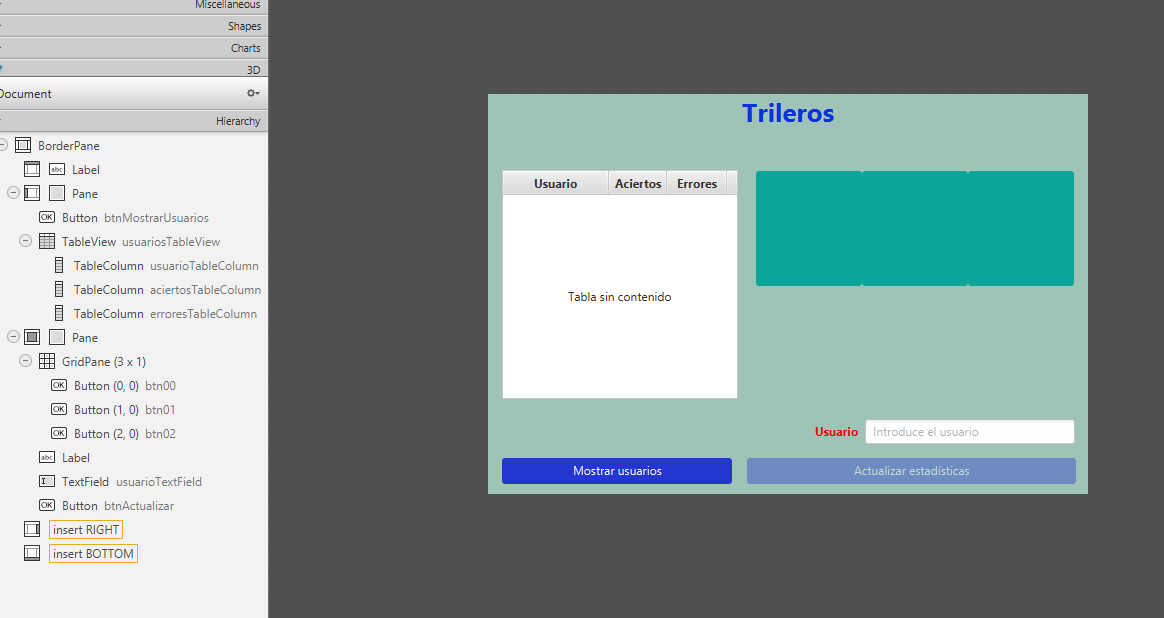Click the Tabla sin contenido placeholder text

pos(619,296)
